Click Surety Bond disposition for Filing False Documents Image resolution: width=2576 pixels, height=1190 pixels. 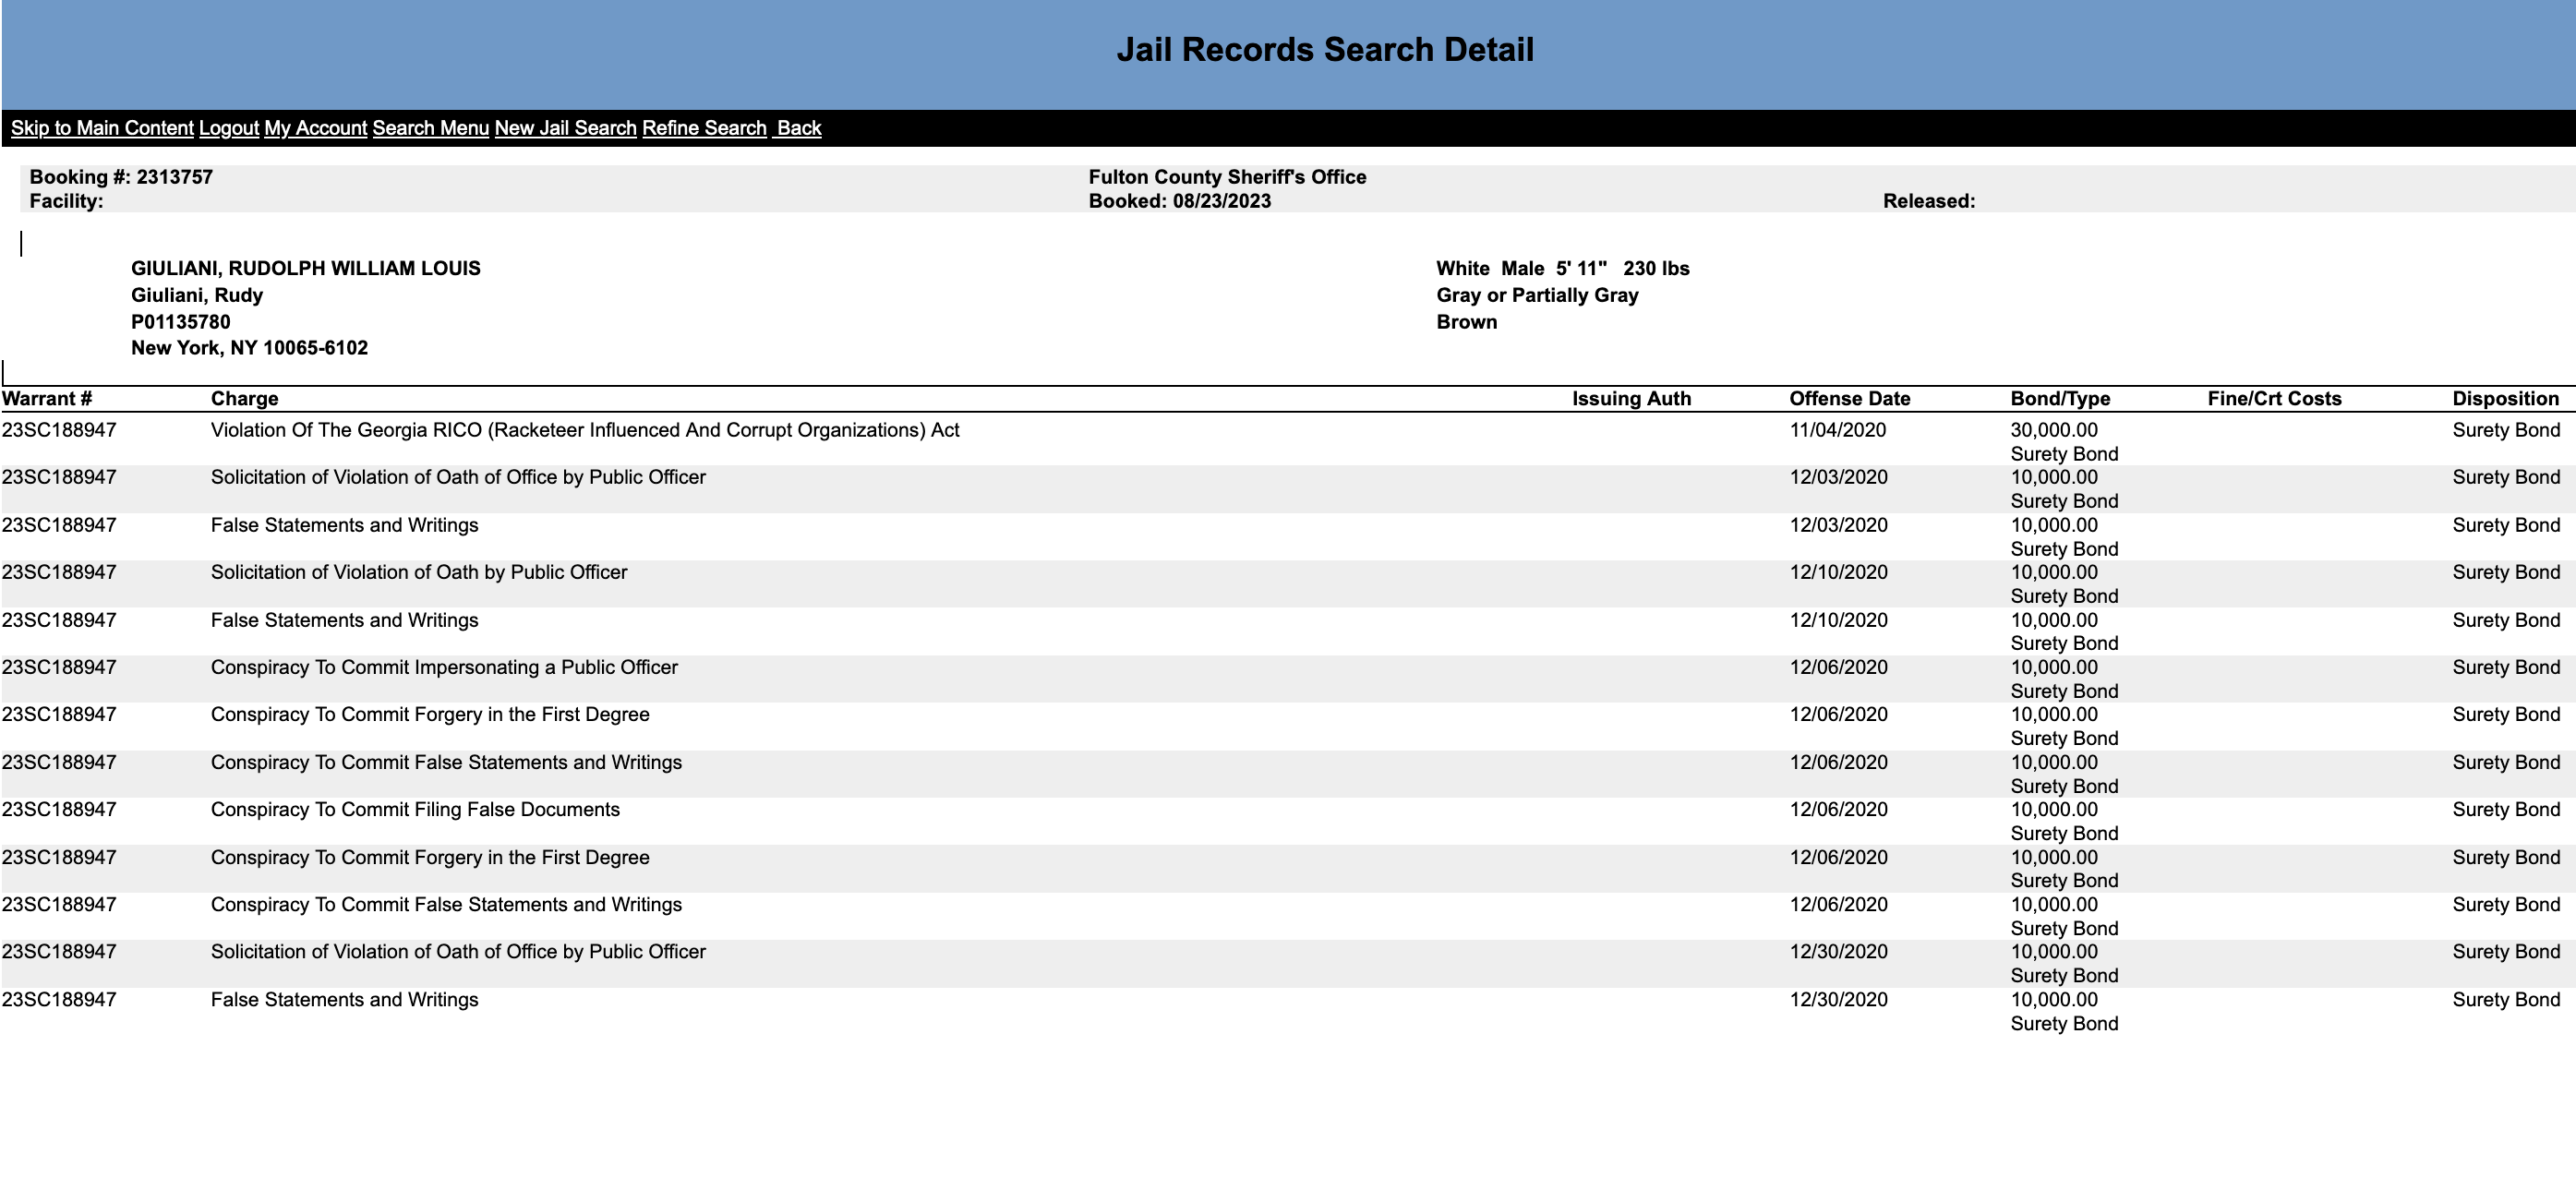point(2506,809)
